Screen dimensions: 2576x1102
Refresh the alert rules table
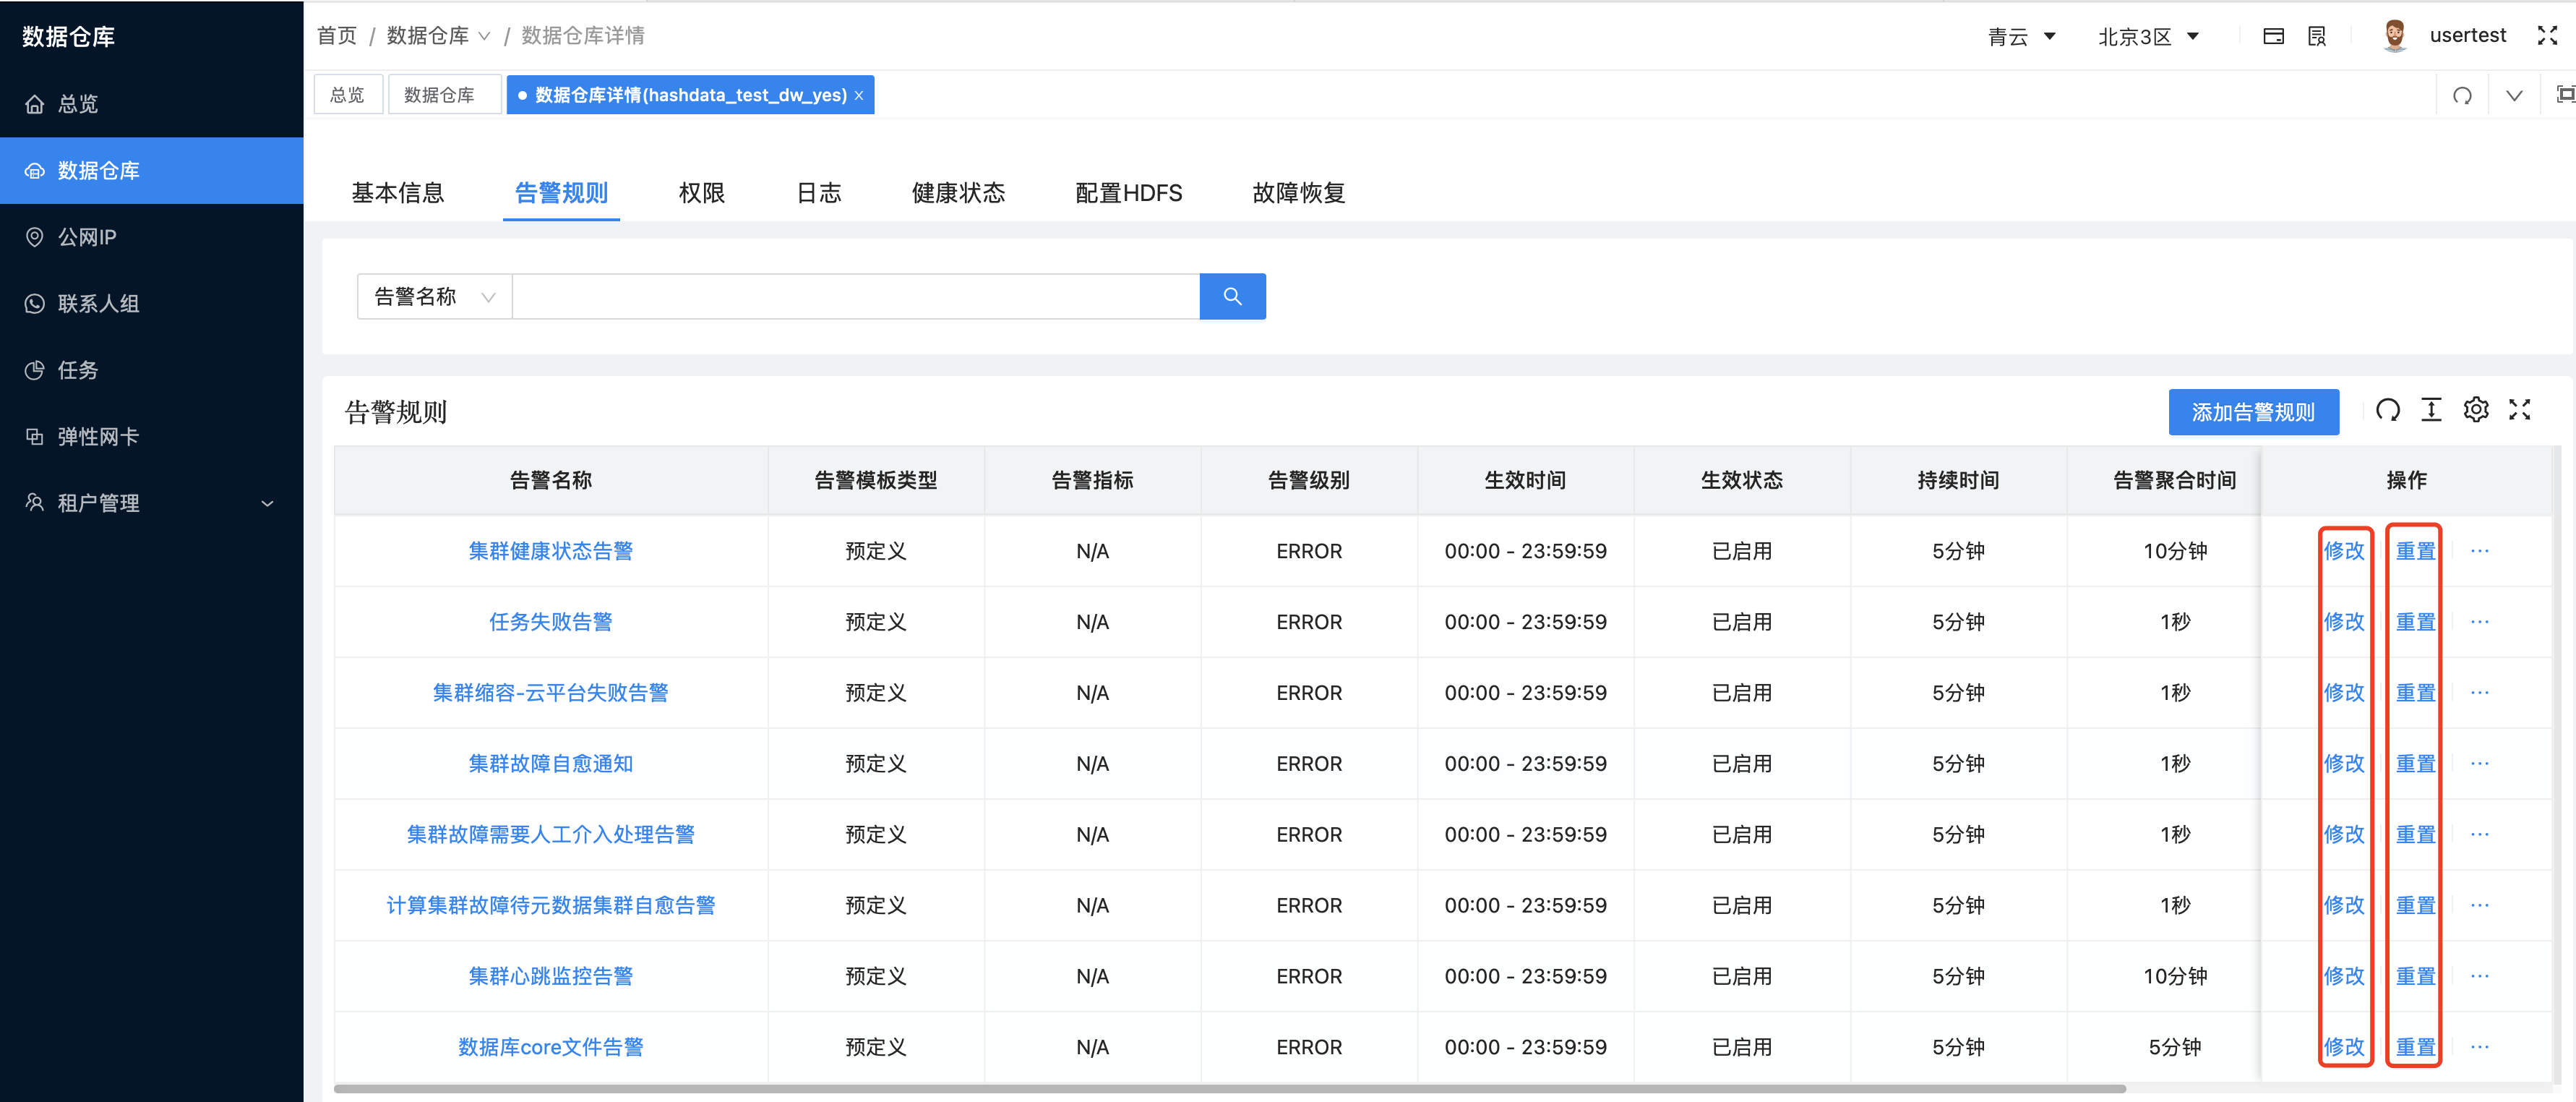(2388, 410)
